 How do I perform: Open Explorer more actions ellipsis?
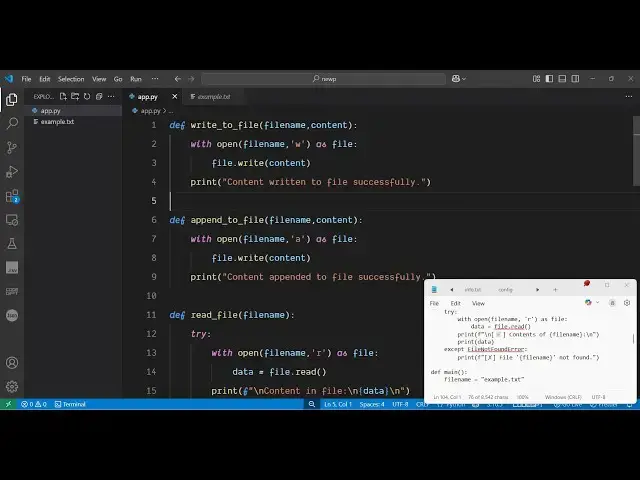[x=111, y=96]
